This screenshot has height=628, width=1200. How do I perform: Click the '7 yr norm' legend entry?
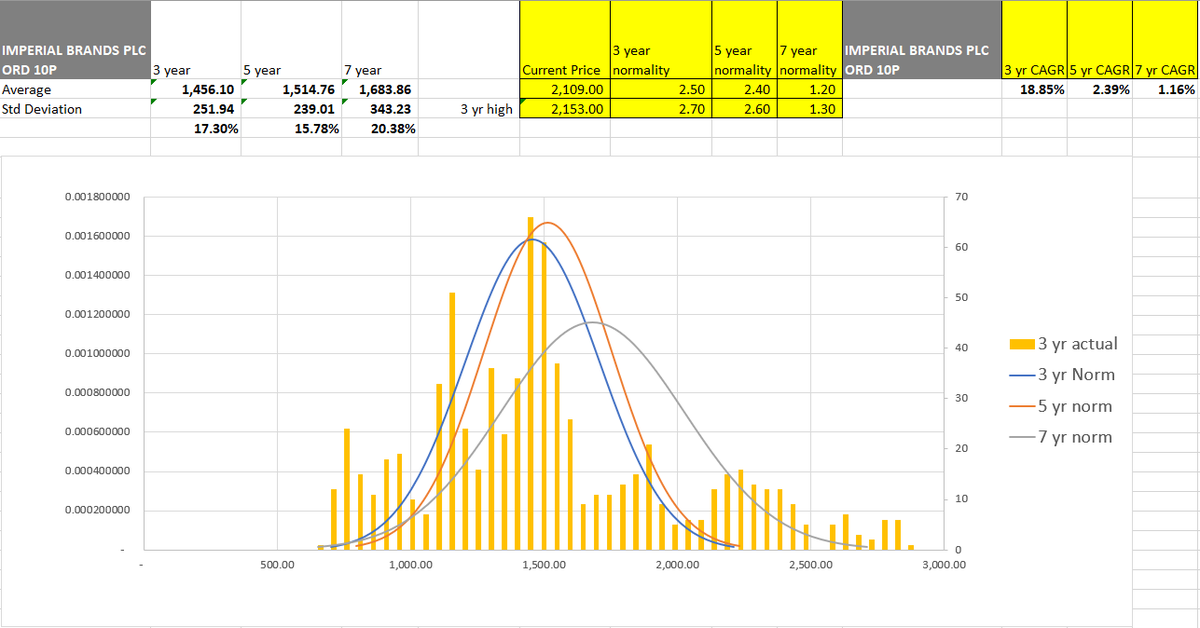[x=1063, y=437]
